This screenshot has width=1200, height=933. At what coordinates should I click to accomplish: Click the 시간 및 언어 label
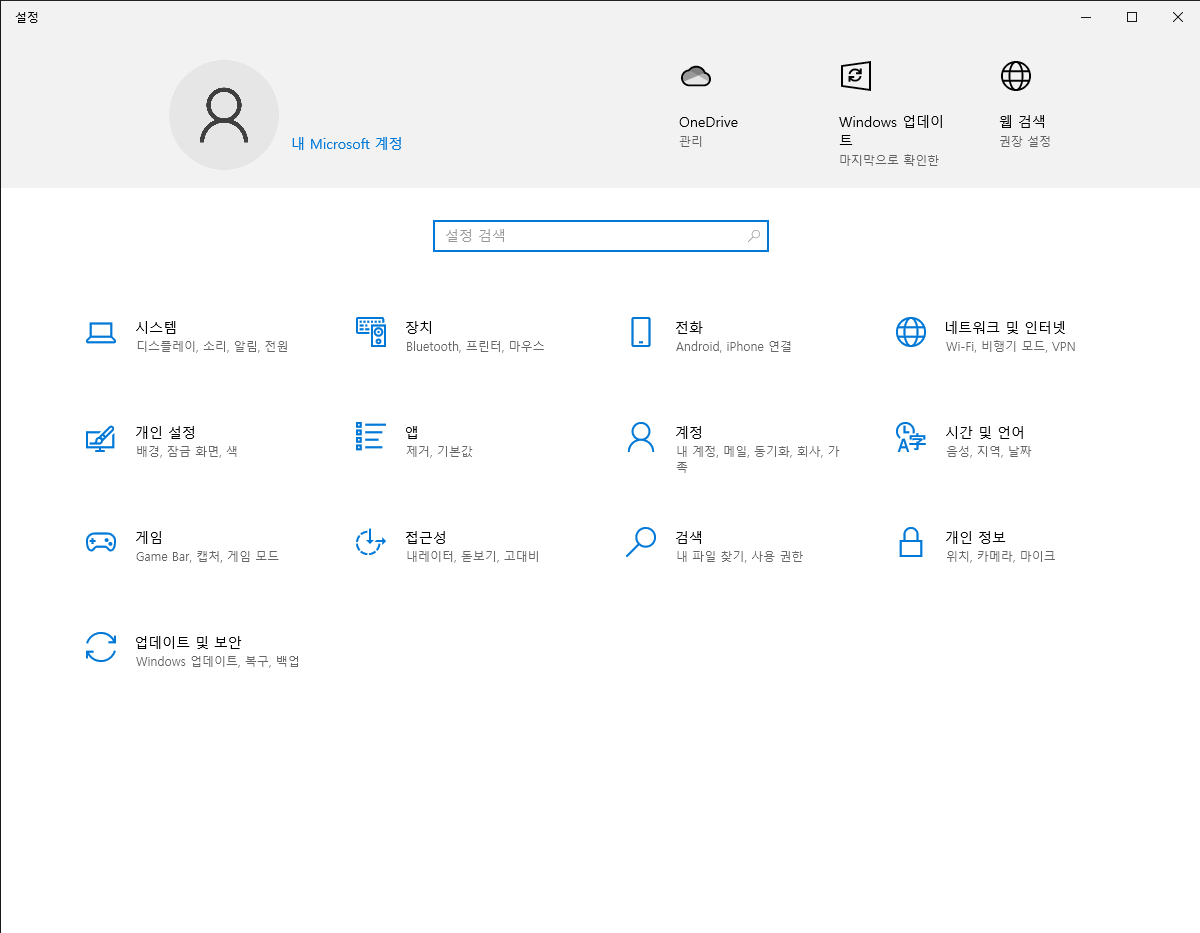[x=985, y=432]
